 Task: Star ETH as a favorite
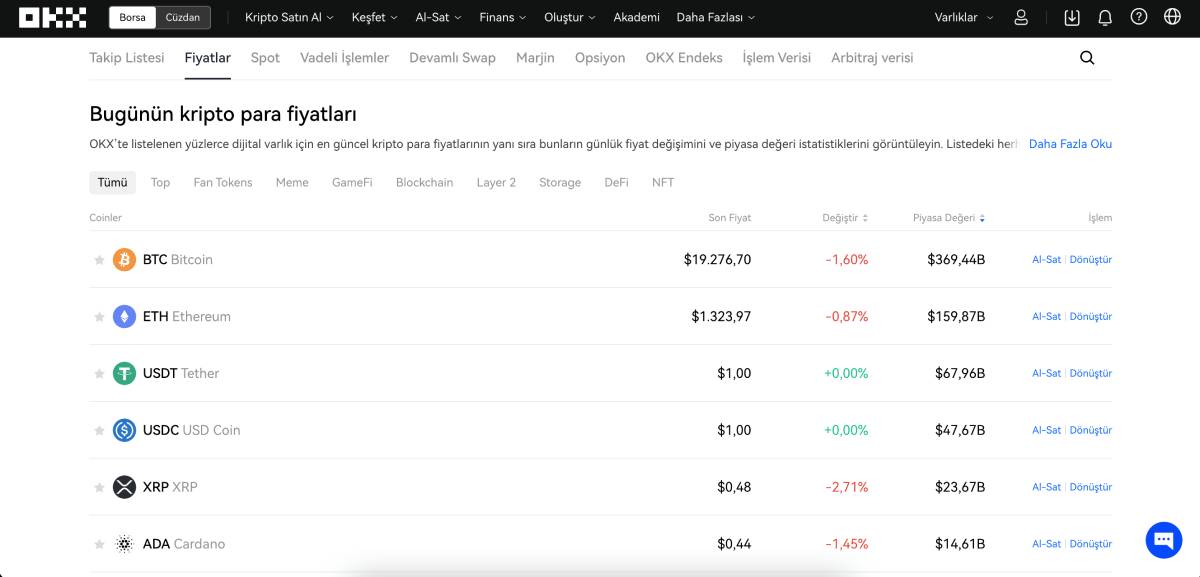pyautogui.click(x=99, y=317)
